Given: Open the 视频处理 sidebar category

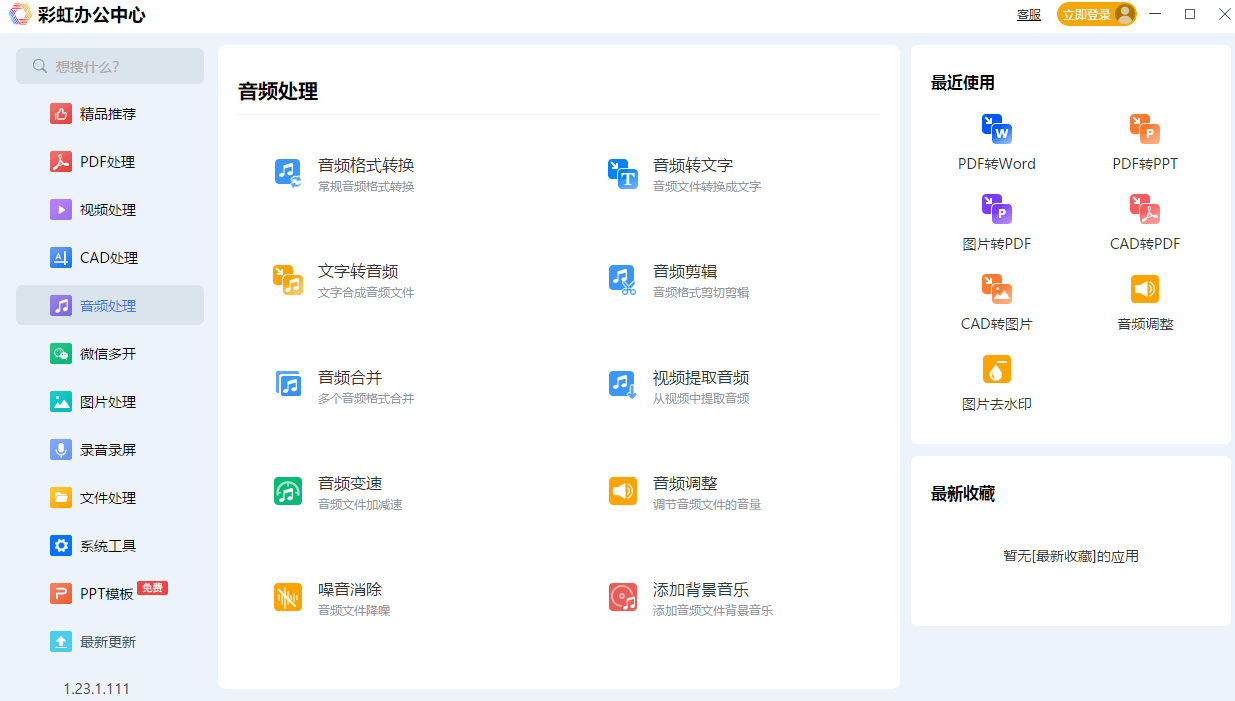Looking at the screenshot, I should [x=110, y=209].
